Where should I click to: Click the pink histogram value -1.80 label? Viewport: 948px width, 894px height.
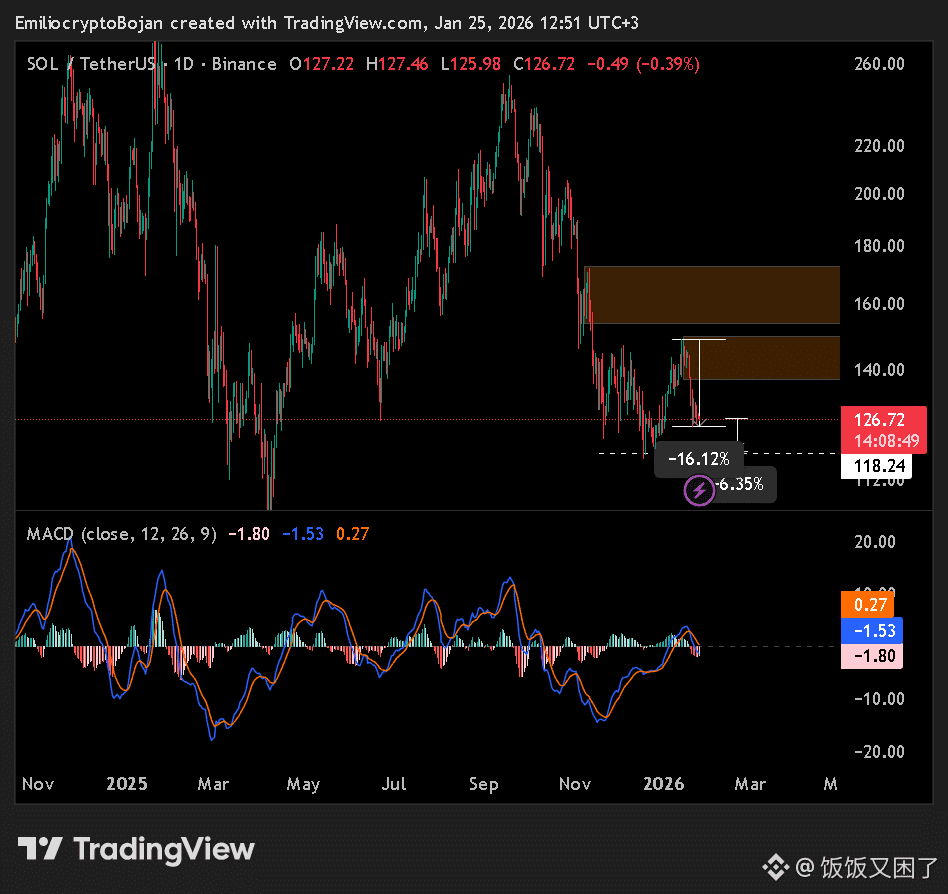[871, 656]
